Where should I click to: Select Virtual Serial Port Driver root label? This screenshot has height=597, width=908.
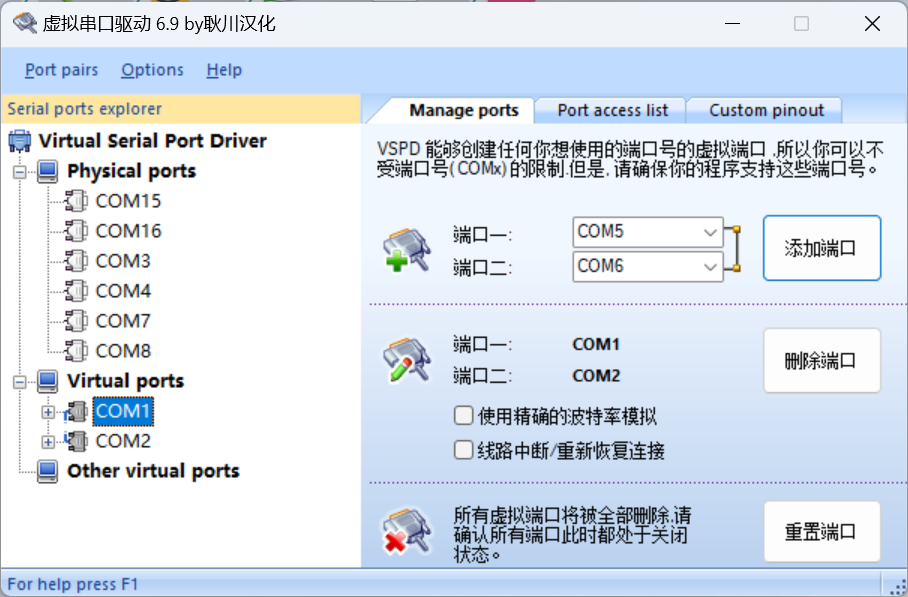(152, 141)
